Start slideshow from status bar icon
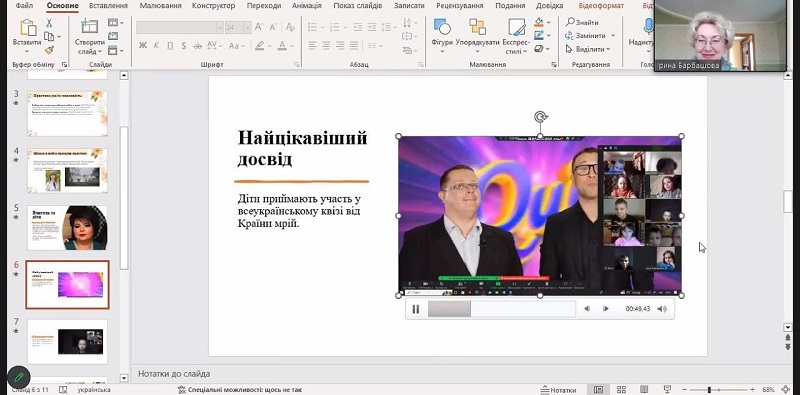Image resolution: width=800 pixels, height=395 pixels. (x=667, y=390)
